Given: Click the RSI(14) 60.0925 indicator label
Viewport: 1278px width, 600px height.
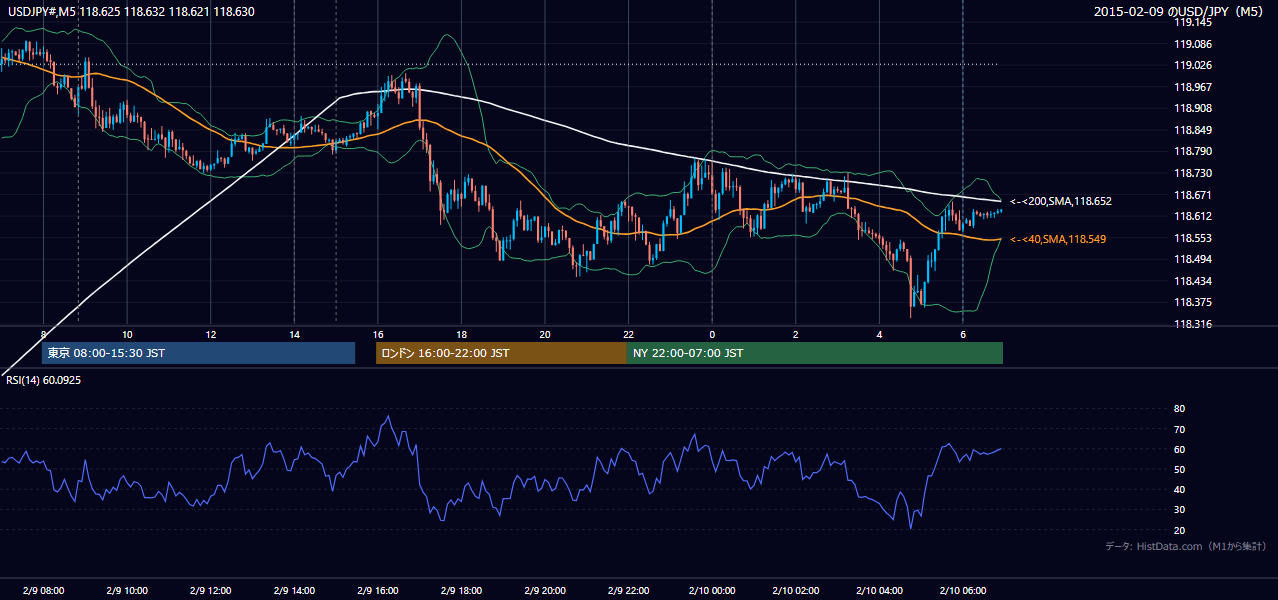Looking at the screenshot, I should [42, 380].
